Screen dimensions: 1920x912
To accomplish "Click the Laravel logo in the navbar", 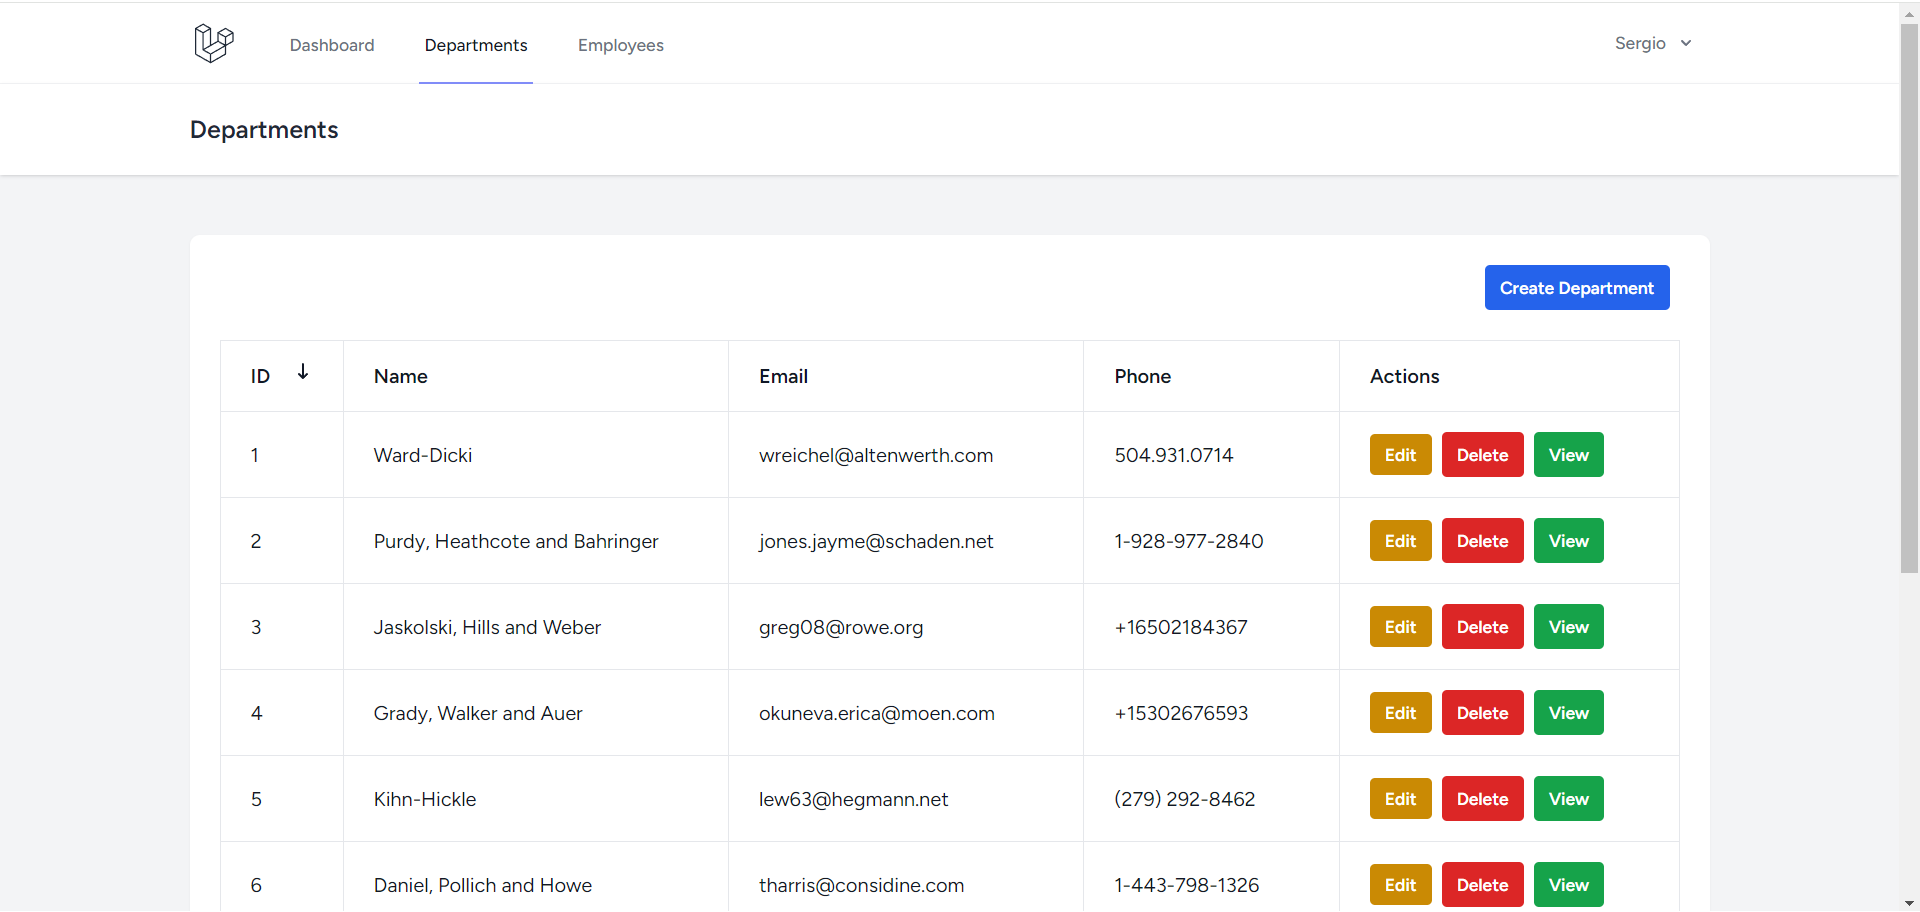I will click(213, 43).
